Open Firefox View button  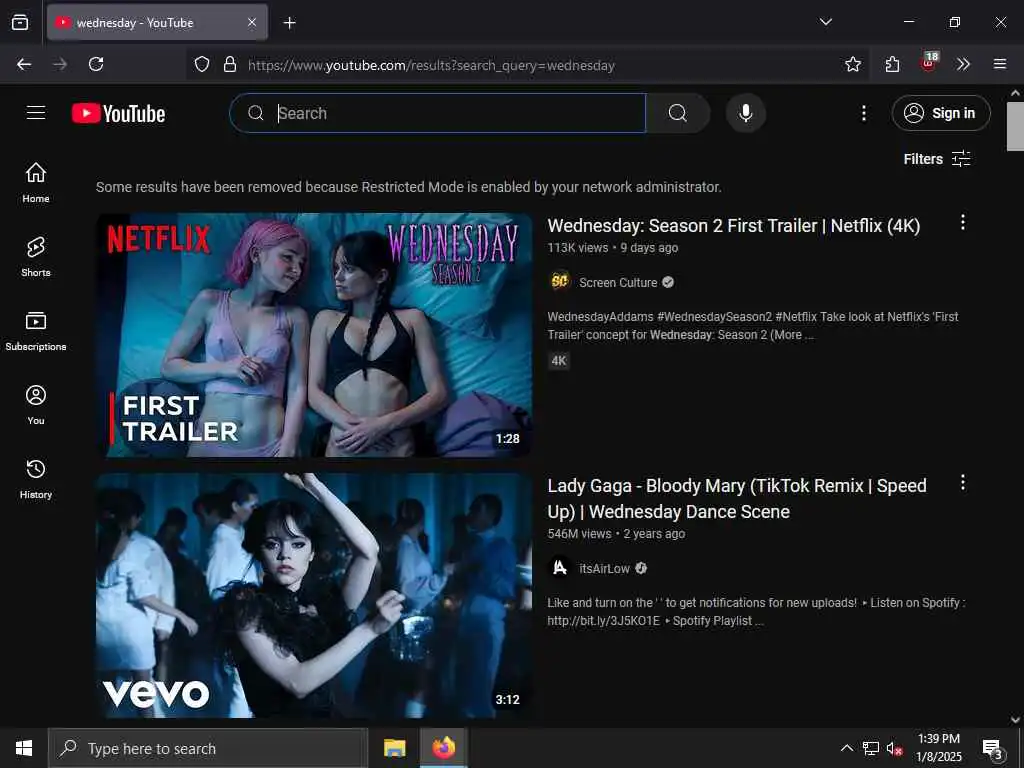(x=20, y=22)
